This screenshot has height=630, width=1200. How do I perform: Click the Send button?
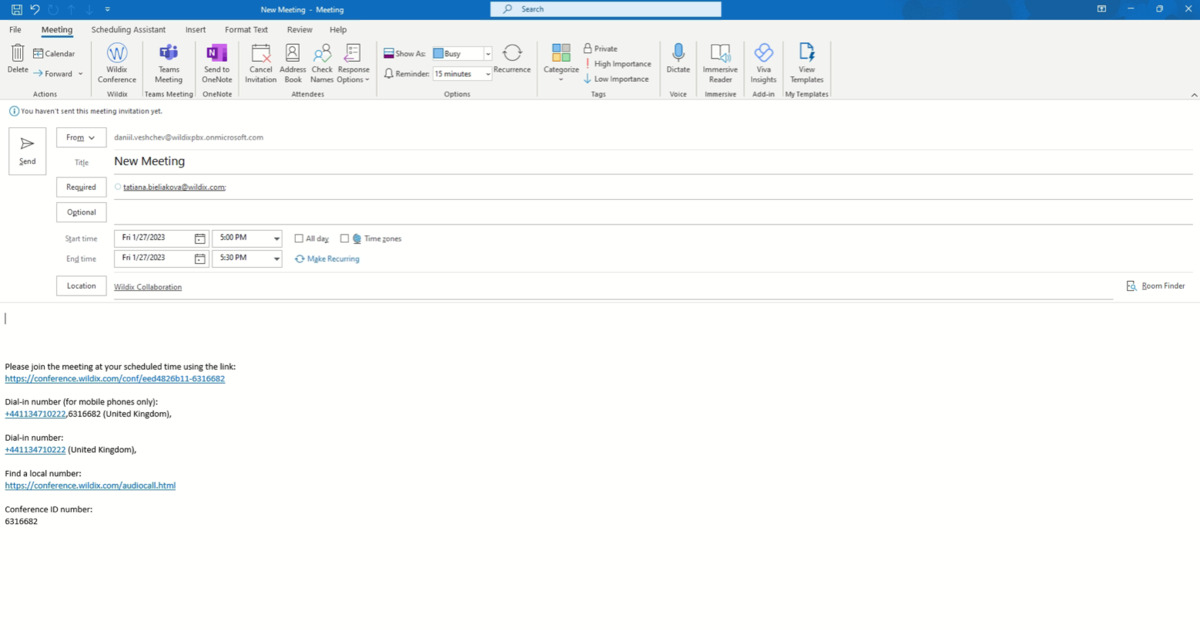[x=27, y=151]
